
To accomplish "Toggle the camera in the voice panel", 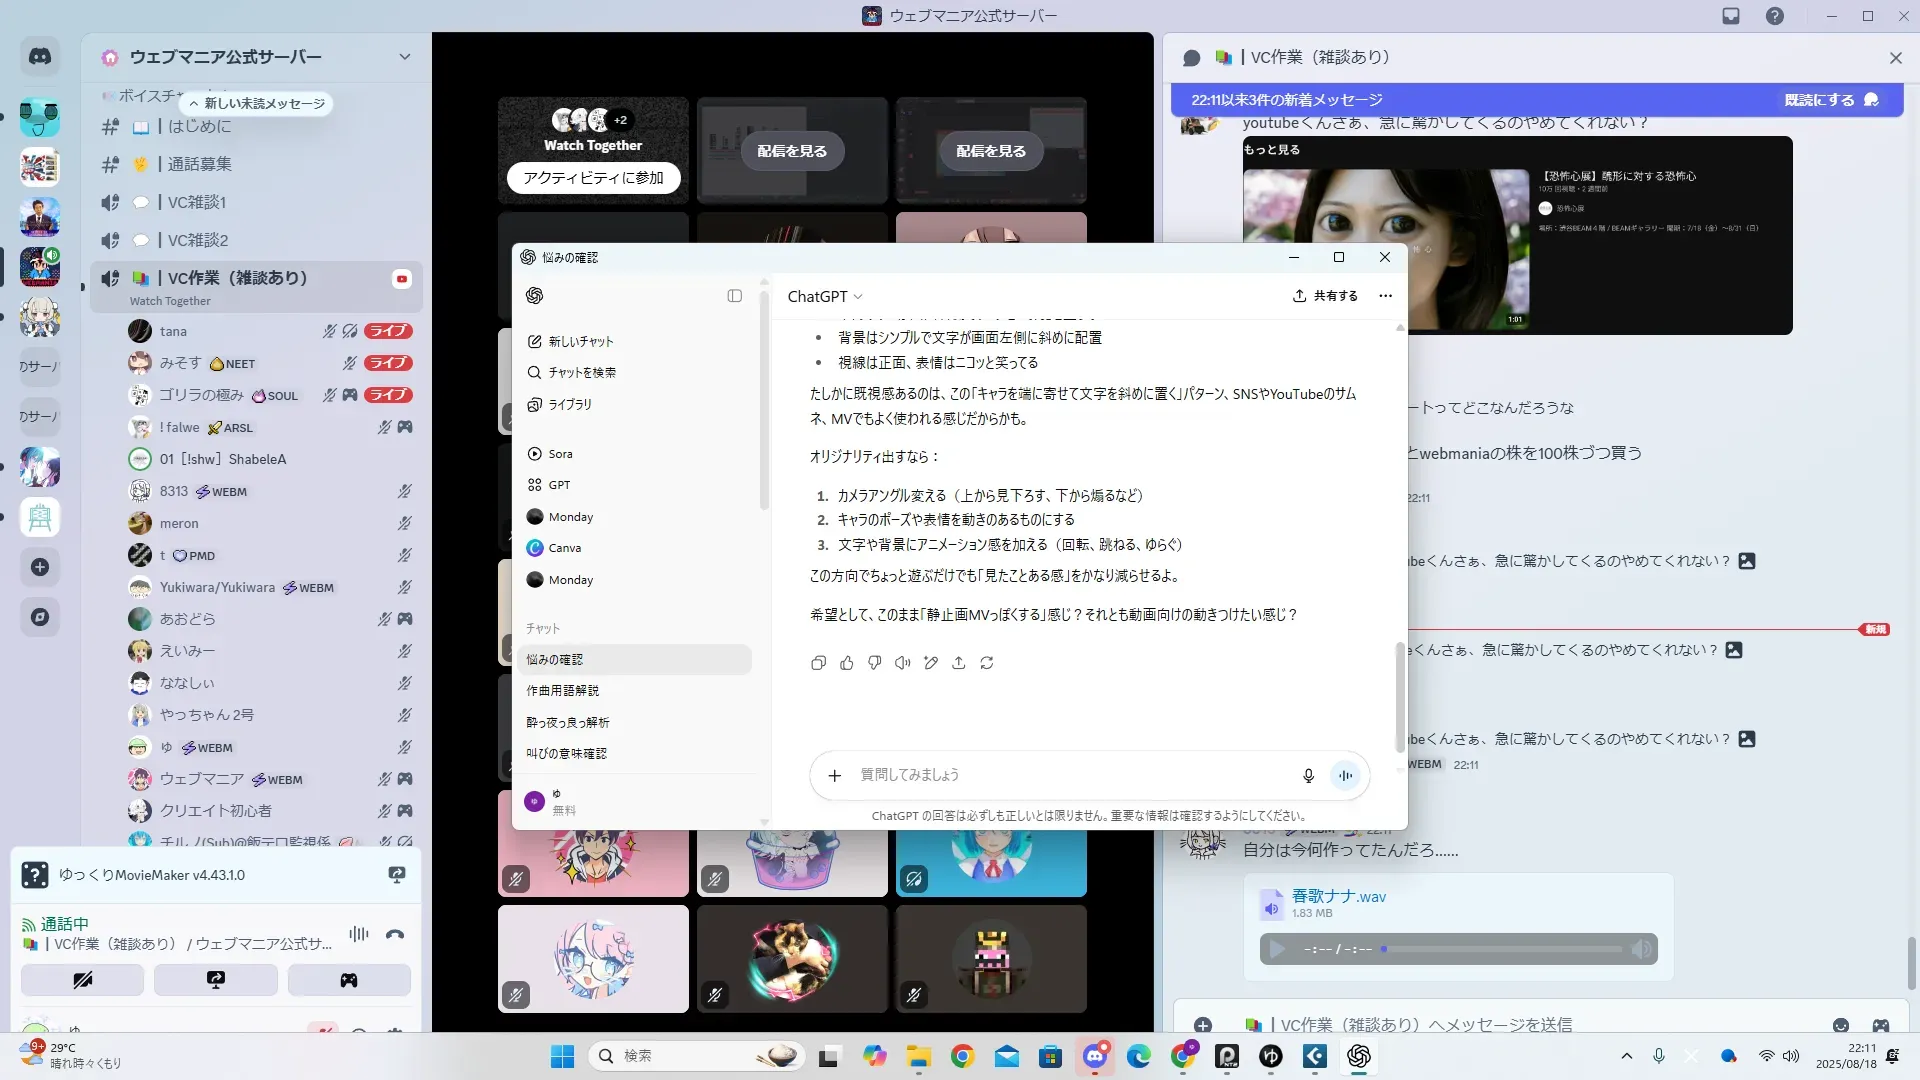I will (x=82, y=980).
